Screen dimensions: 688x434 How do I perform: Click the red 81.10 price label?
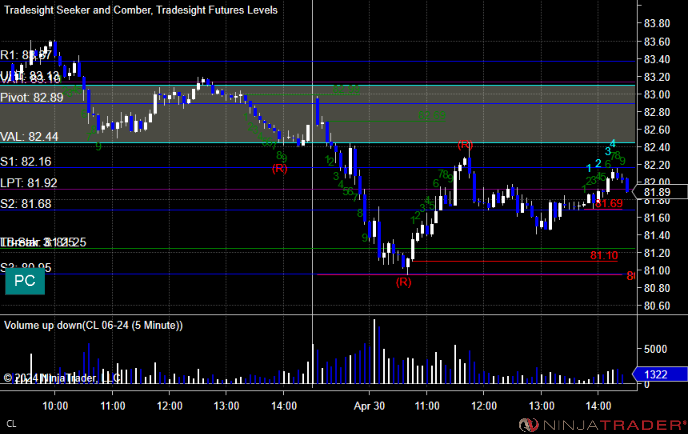[604, 255]
